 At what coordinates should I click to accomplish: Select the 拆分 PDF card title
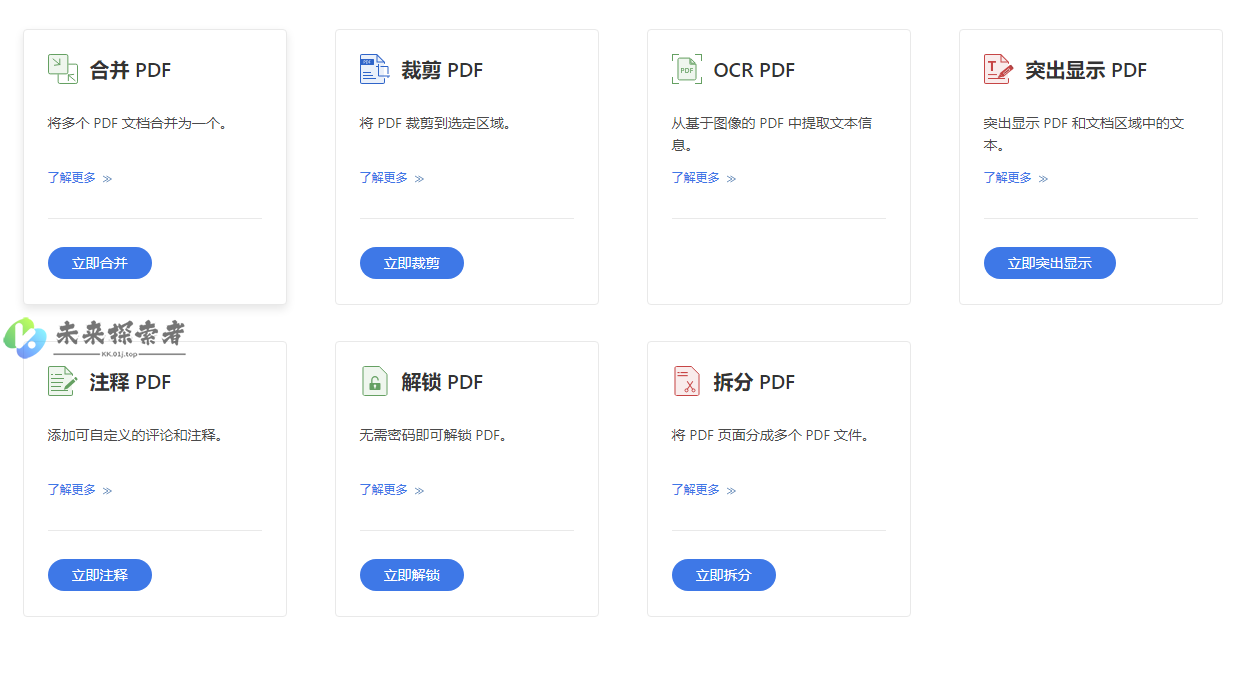coord(753,382)
